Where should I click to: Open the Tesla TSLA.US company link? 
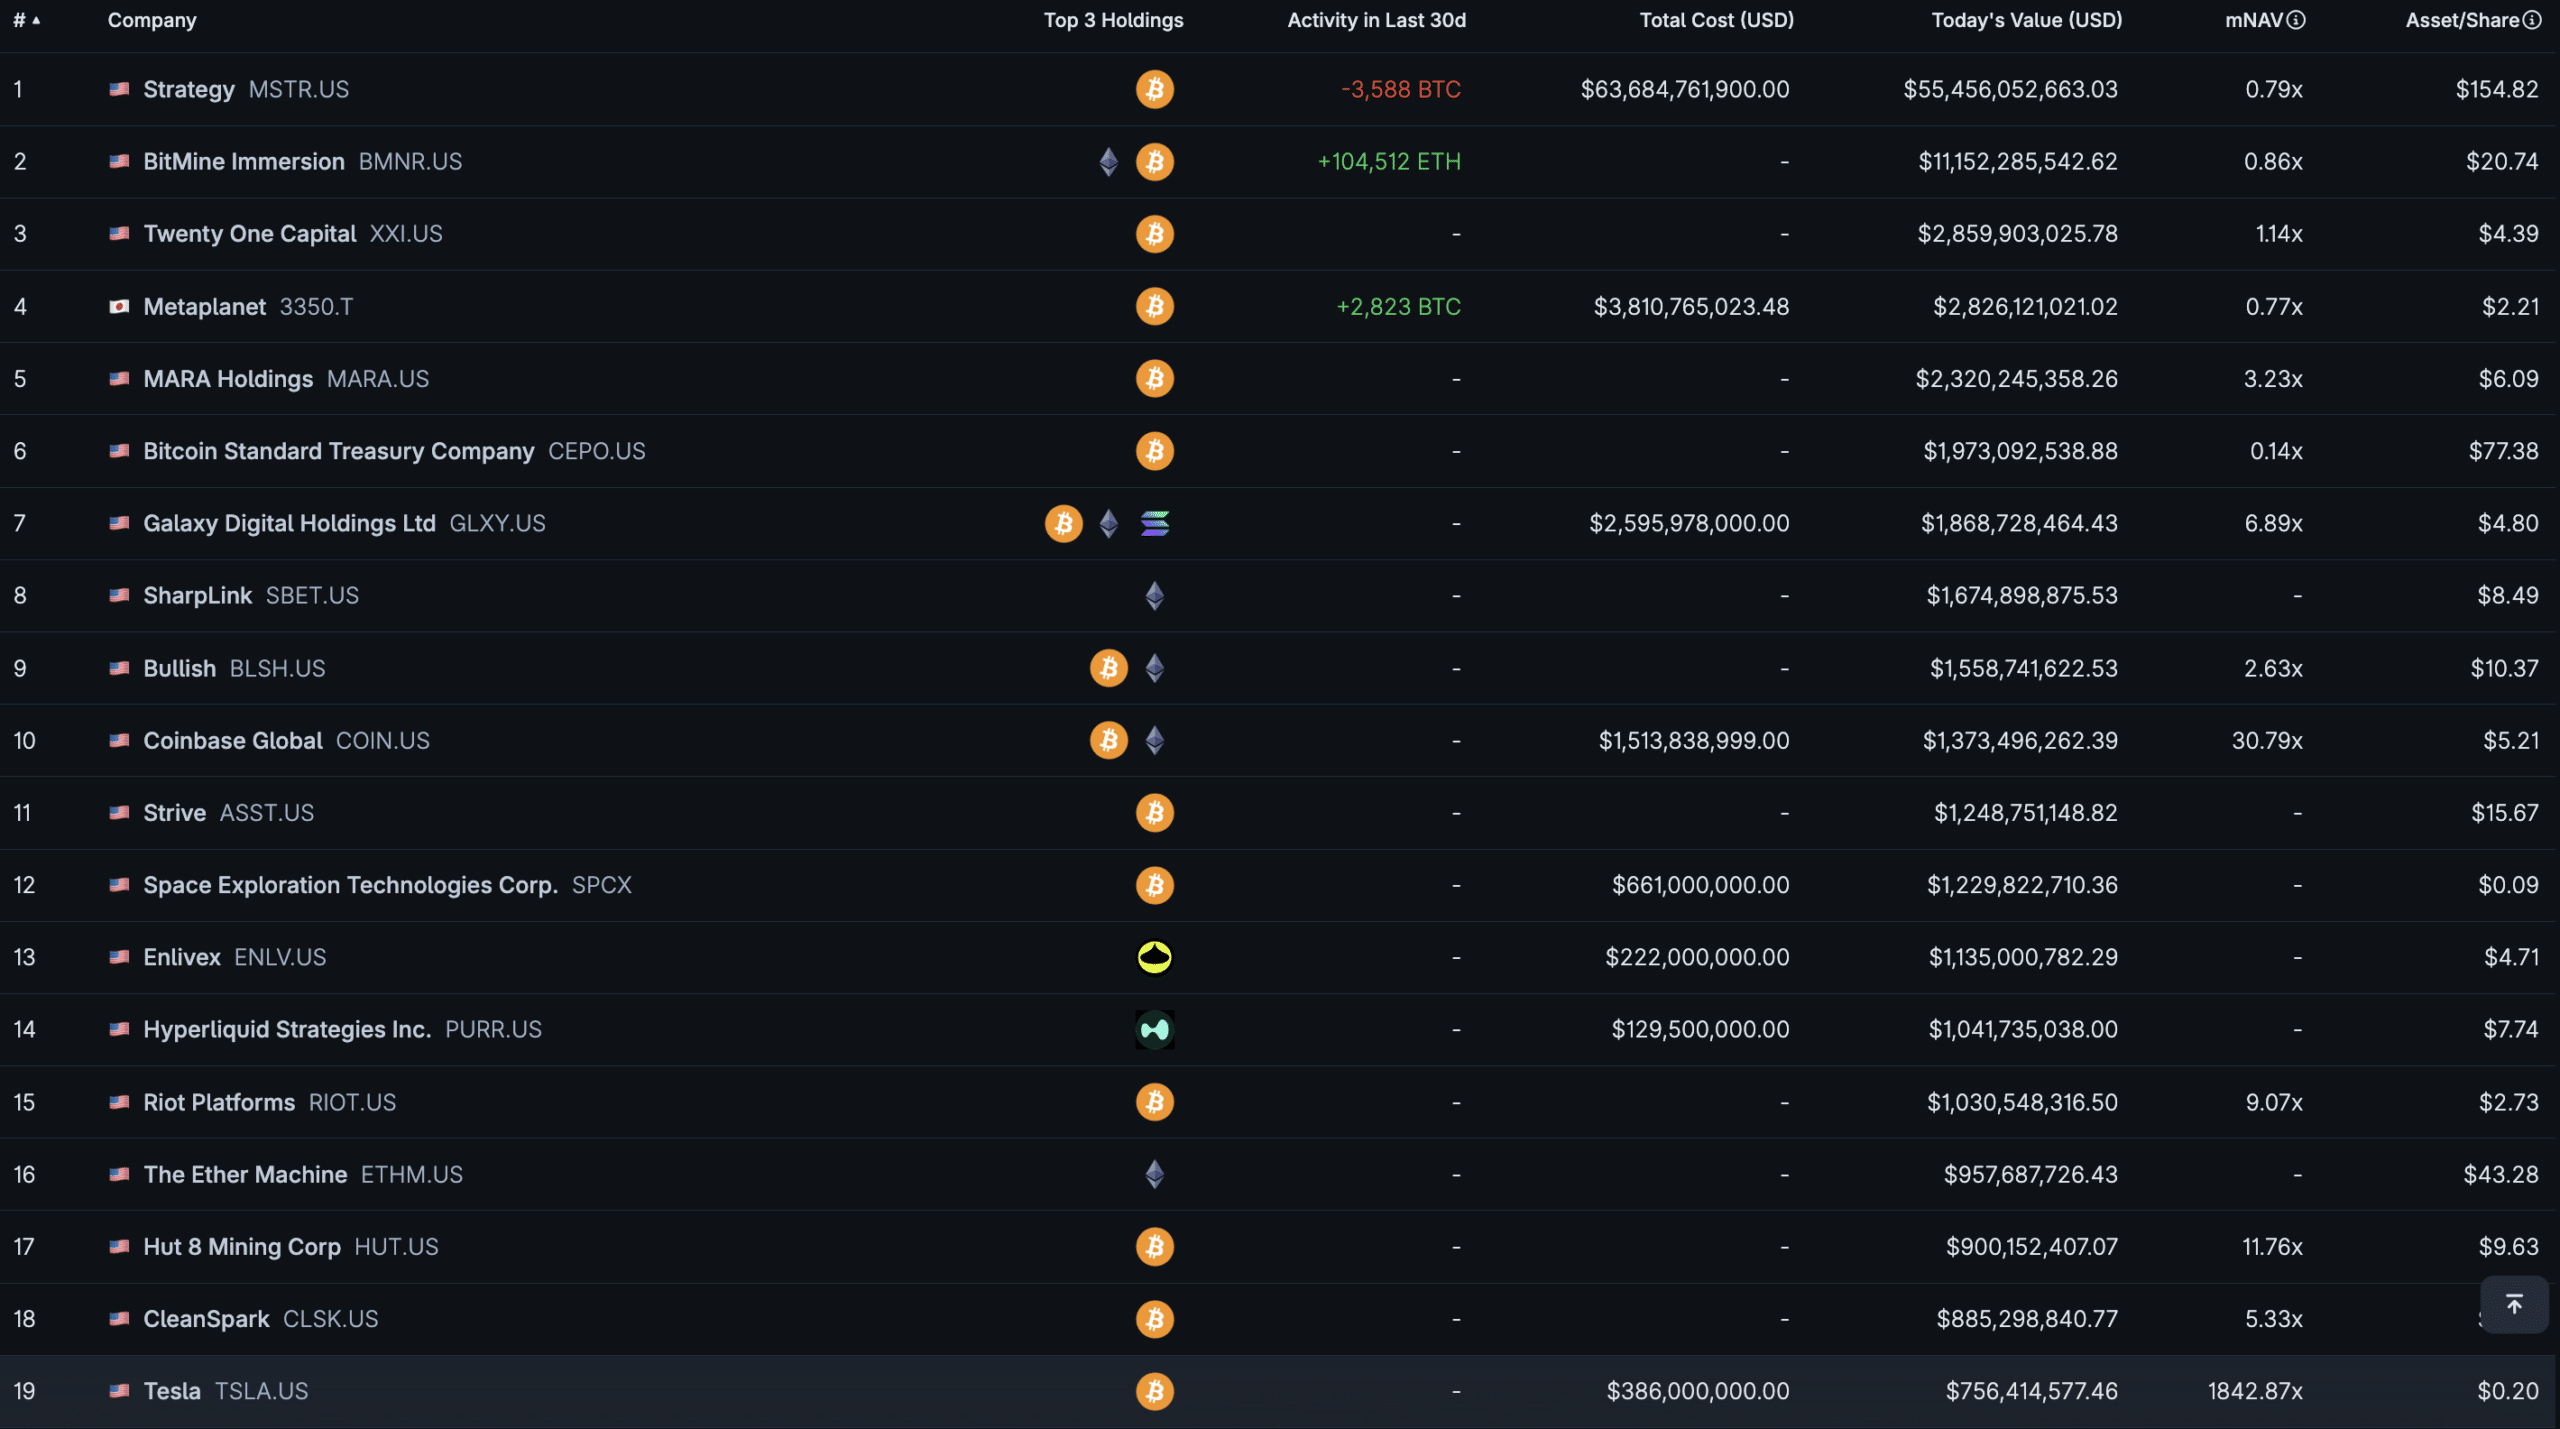(x=226, y=1391)
